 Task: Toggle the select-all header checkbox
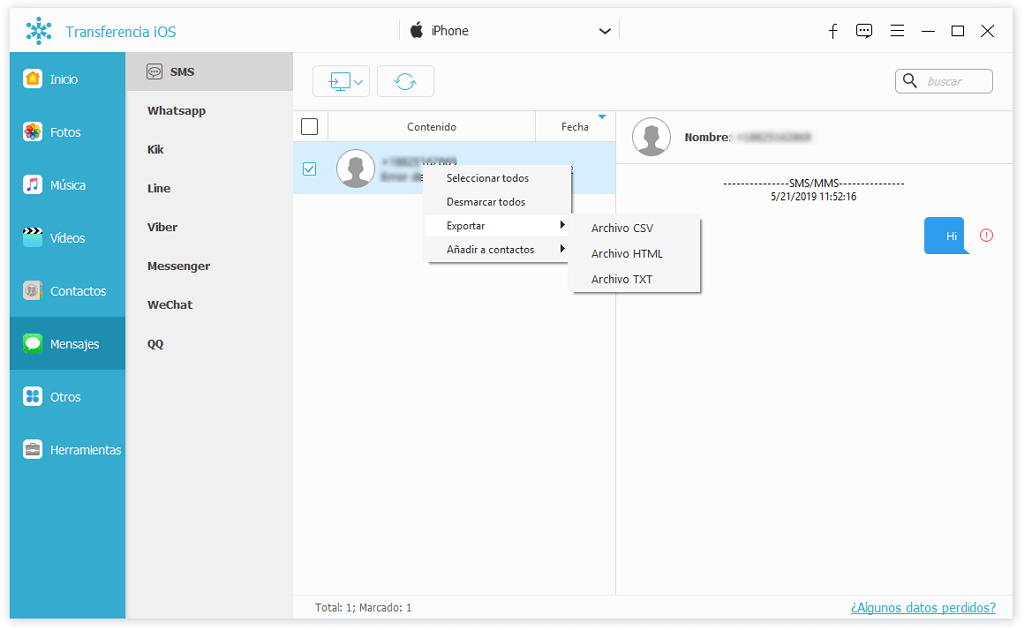coord(310,126)
